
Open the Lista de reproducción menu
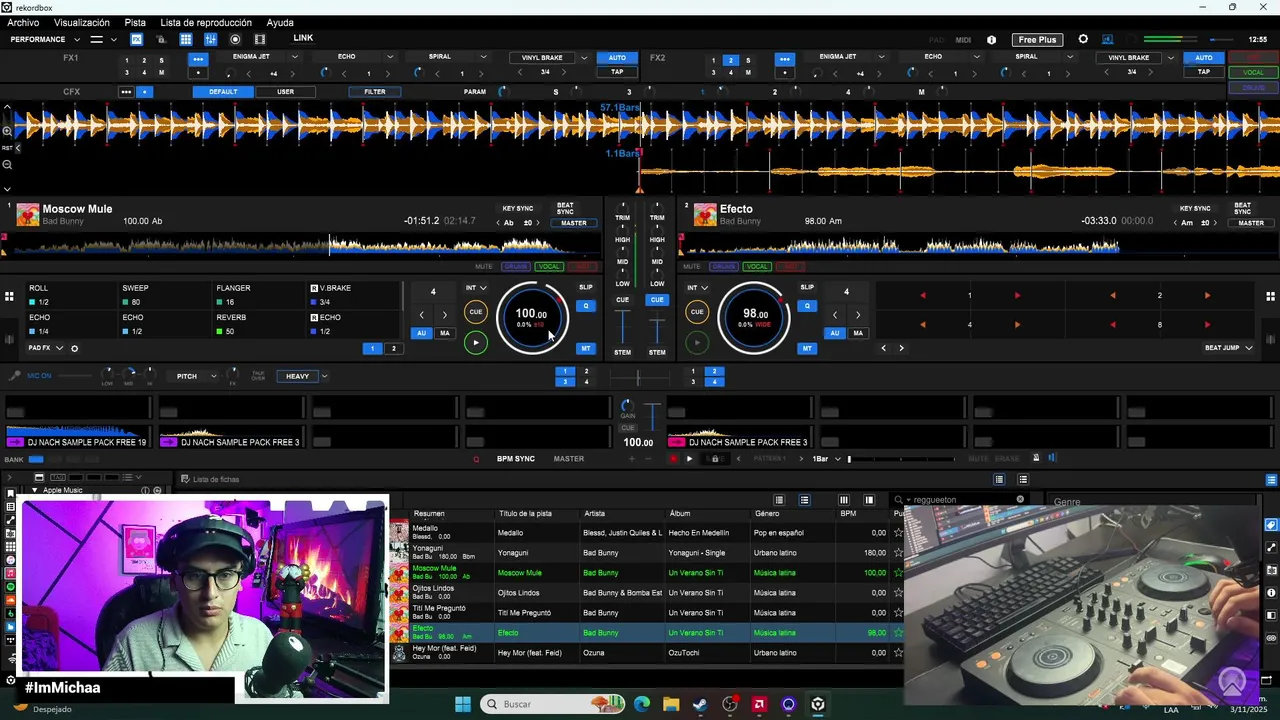[206, 22]
